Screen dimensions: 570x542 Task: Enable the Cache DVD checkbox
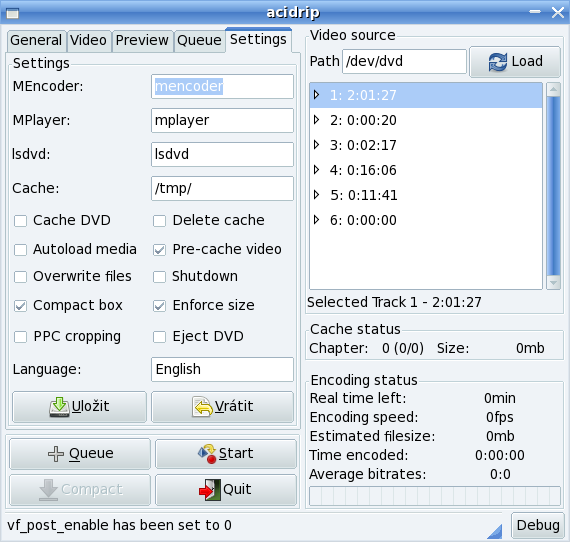point(20,221)
